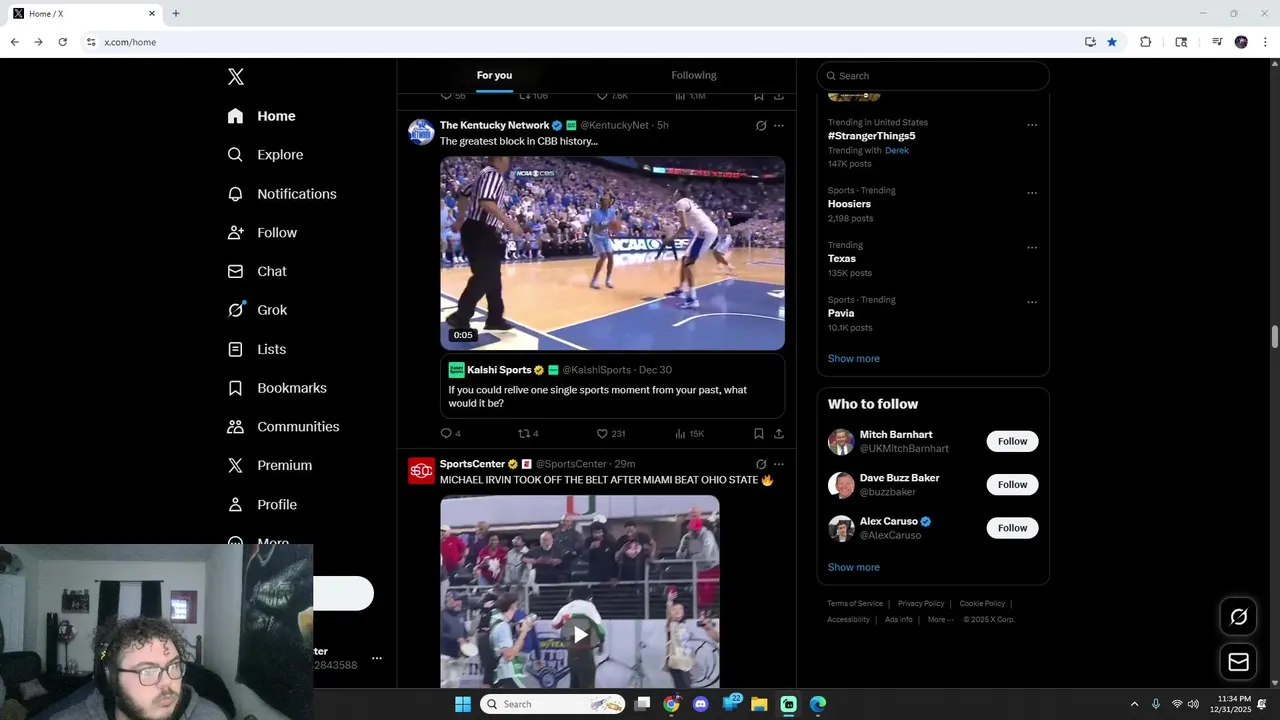Viewport: 1280px width, 720px height.
Task: Open the Pavia trending topic
Action: tap(841, 313)
